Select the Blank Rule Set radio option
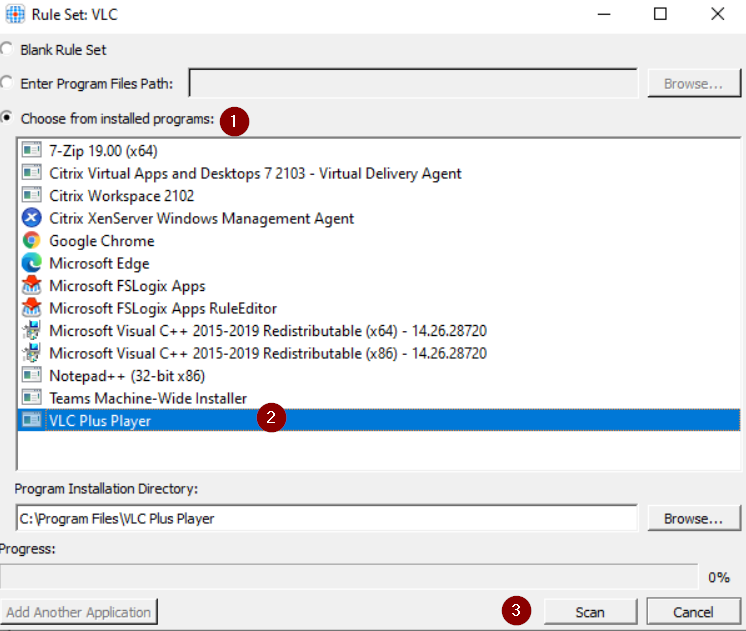This screenshot has height=631, width=746. click(x=6, y=49)
